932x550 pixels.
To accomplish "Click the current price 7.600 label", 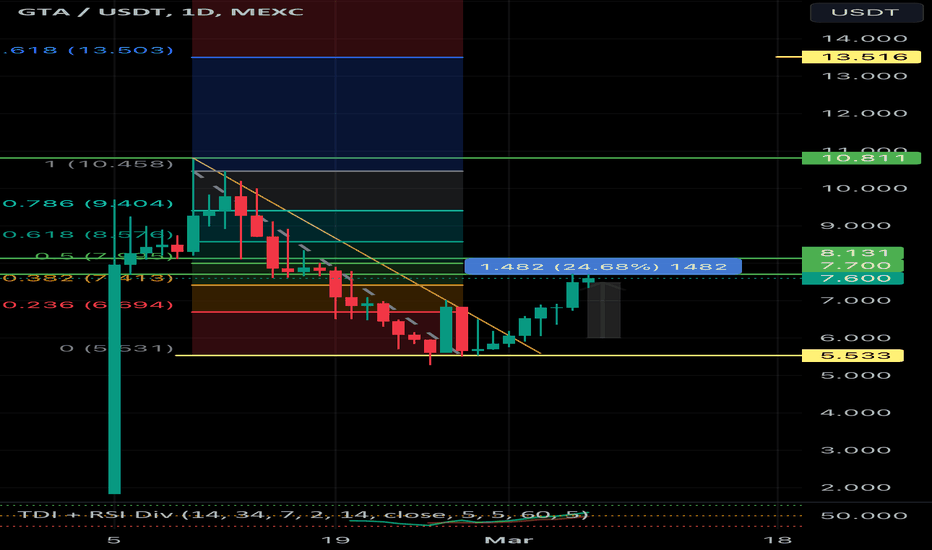I will click(x=852, y=278).
